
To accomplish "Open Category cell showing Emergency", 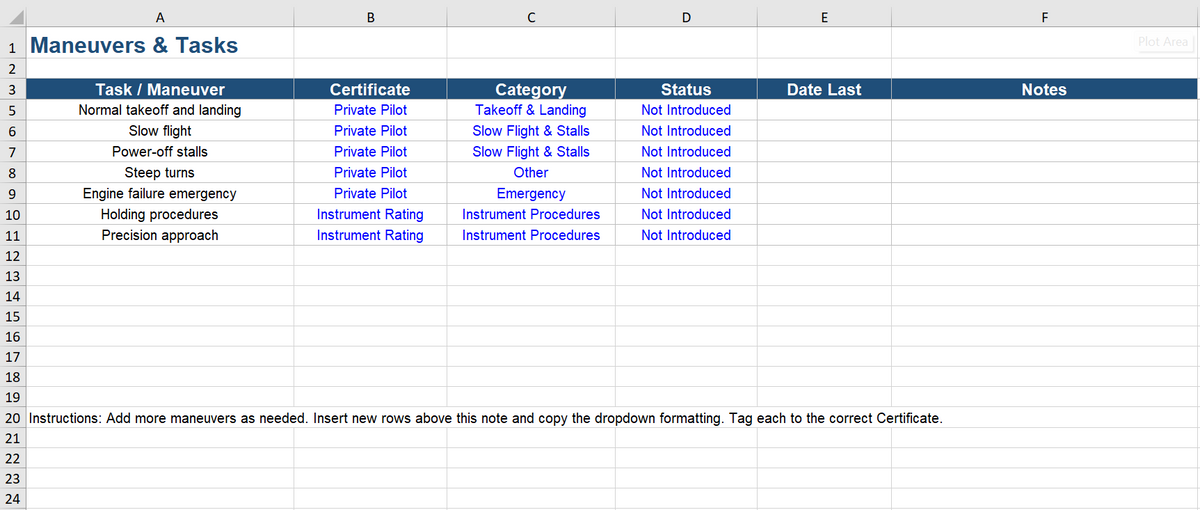I will pos(531,193).
